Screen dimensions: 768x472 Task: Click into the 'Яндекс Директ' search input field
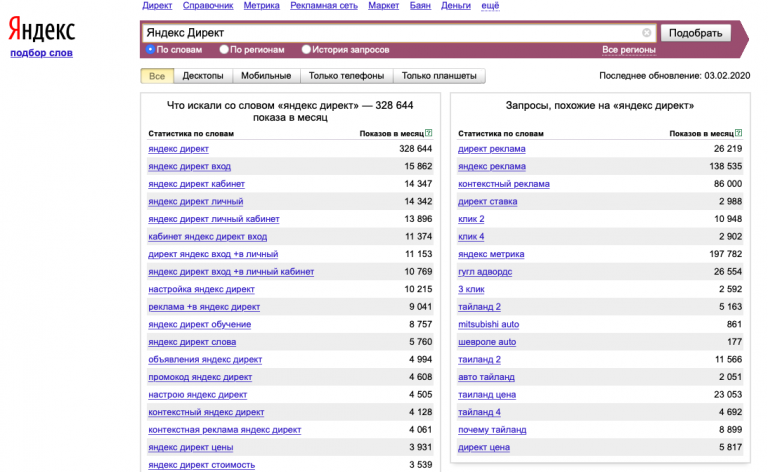(x=392, y=33)
